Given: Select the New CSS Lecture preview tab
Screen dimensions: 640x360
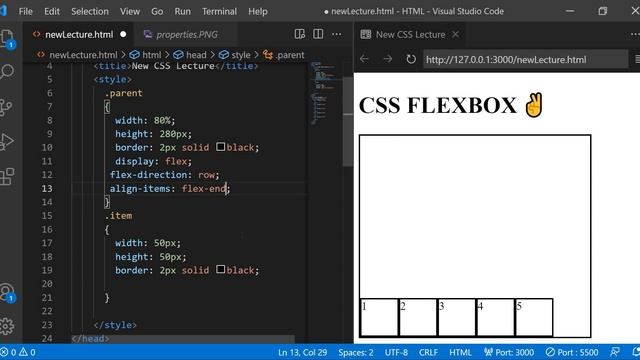Looking at the screenshot, I should pos(410,34).
